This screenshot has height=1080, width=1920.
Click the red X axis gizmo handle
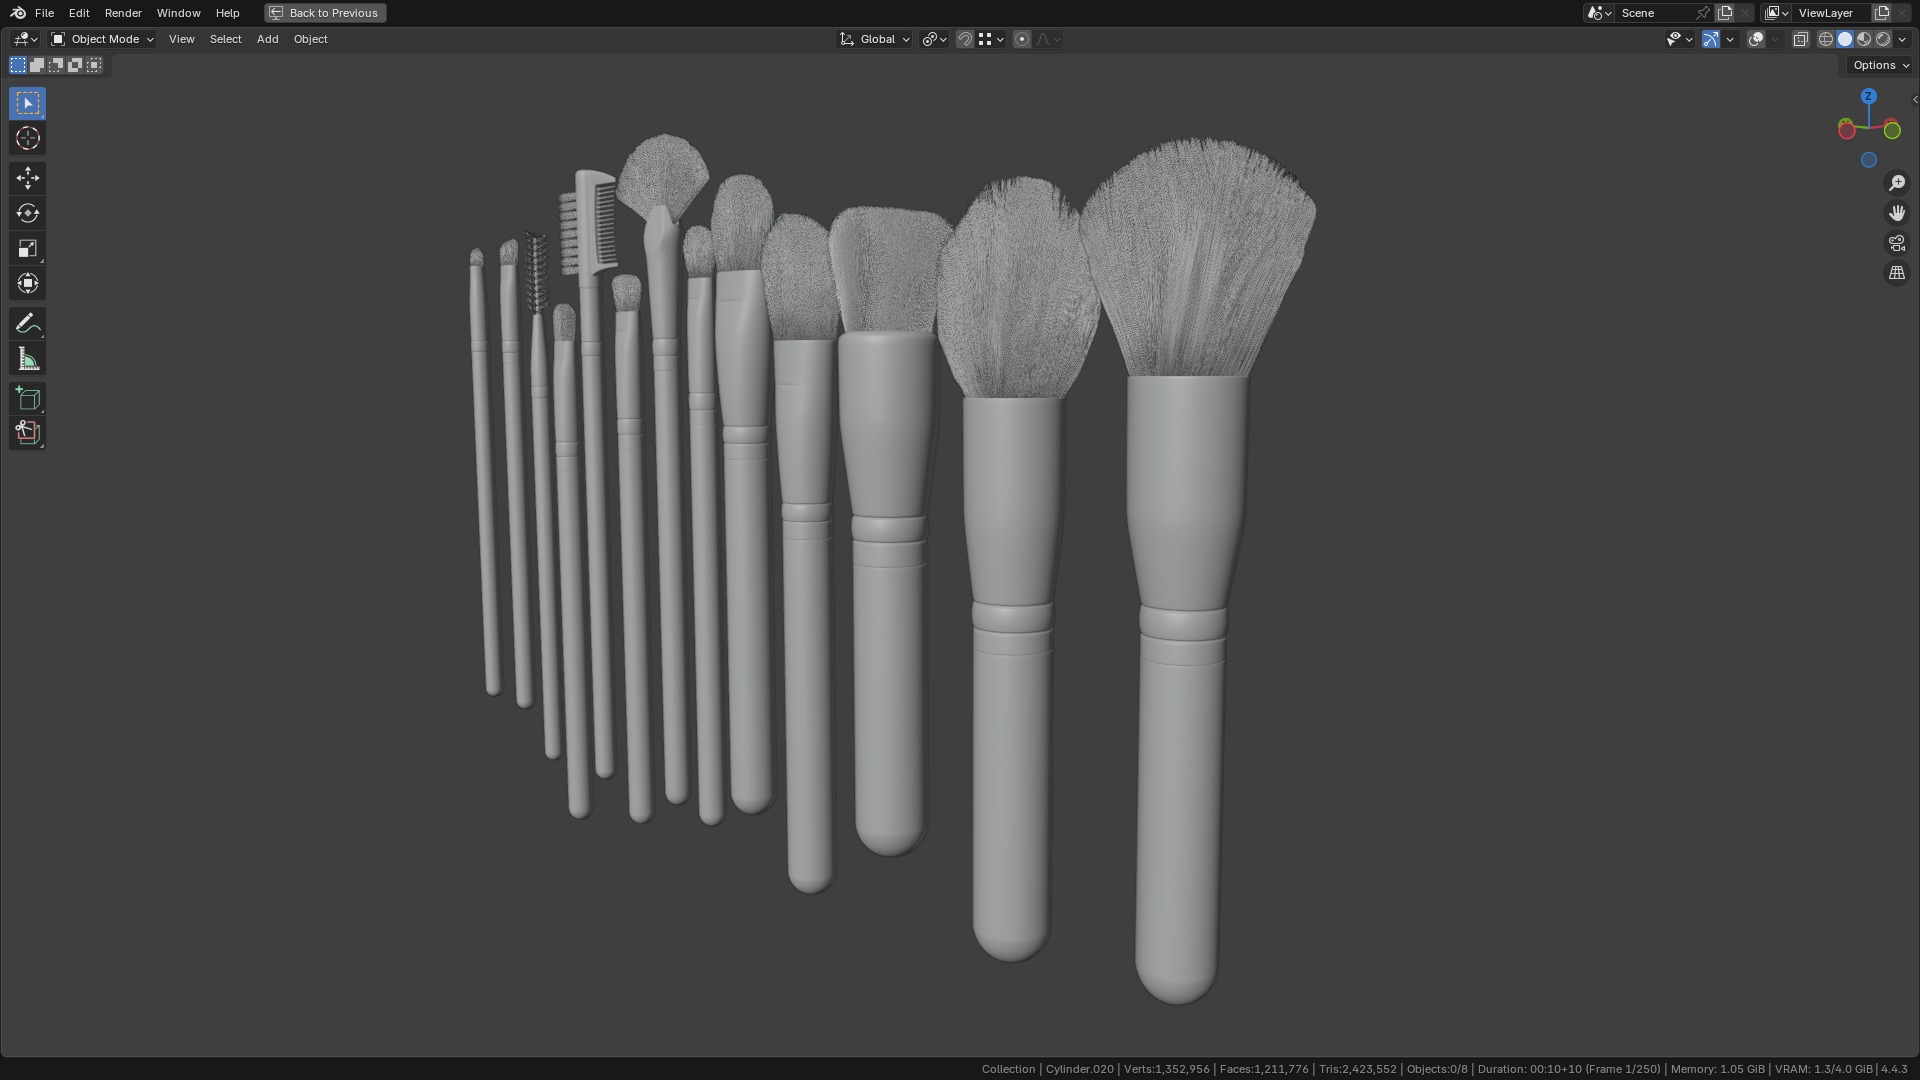[1846, 130]
